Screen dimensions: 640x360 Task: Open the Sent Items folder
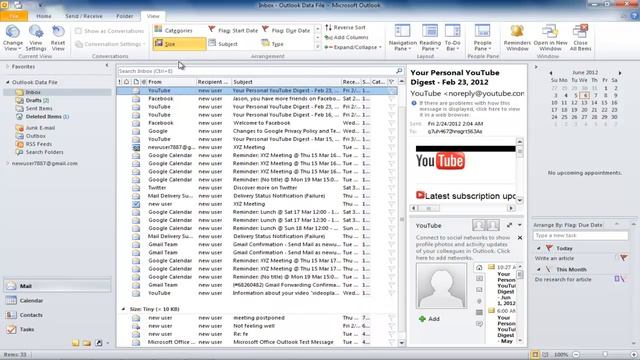[39, 109]
